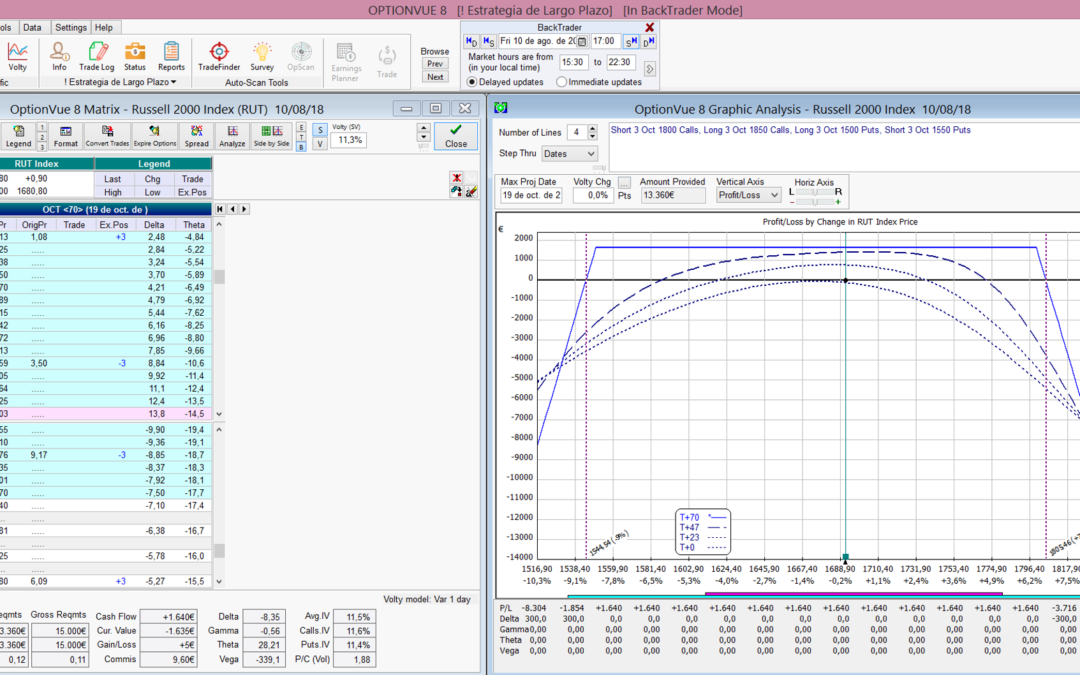The height and width of the screenshot is (675, 1080).
Task: Expand BackTrader panel with chevron button
Action: (650, 69)
